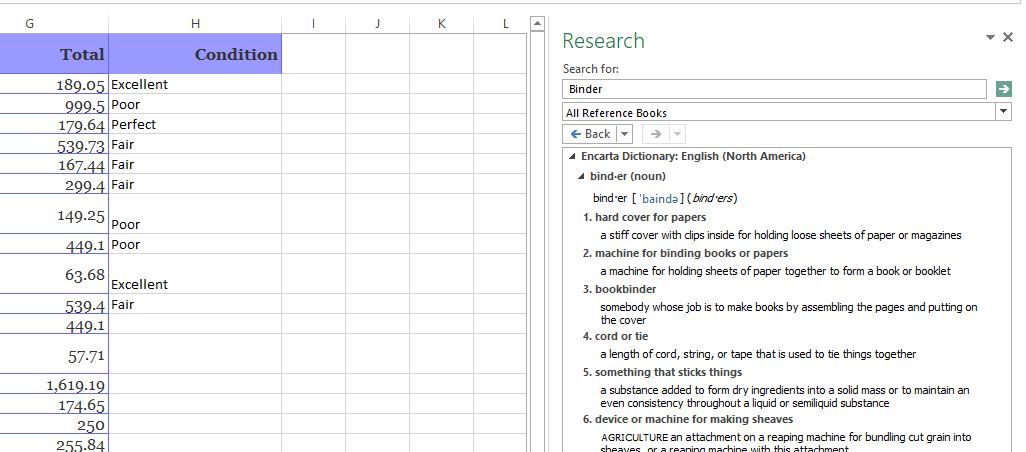Open the Back history dropdown arrow
Viewport: 1026px width, 452px height.
coord(625,133)
